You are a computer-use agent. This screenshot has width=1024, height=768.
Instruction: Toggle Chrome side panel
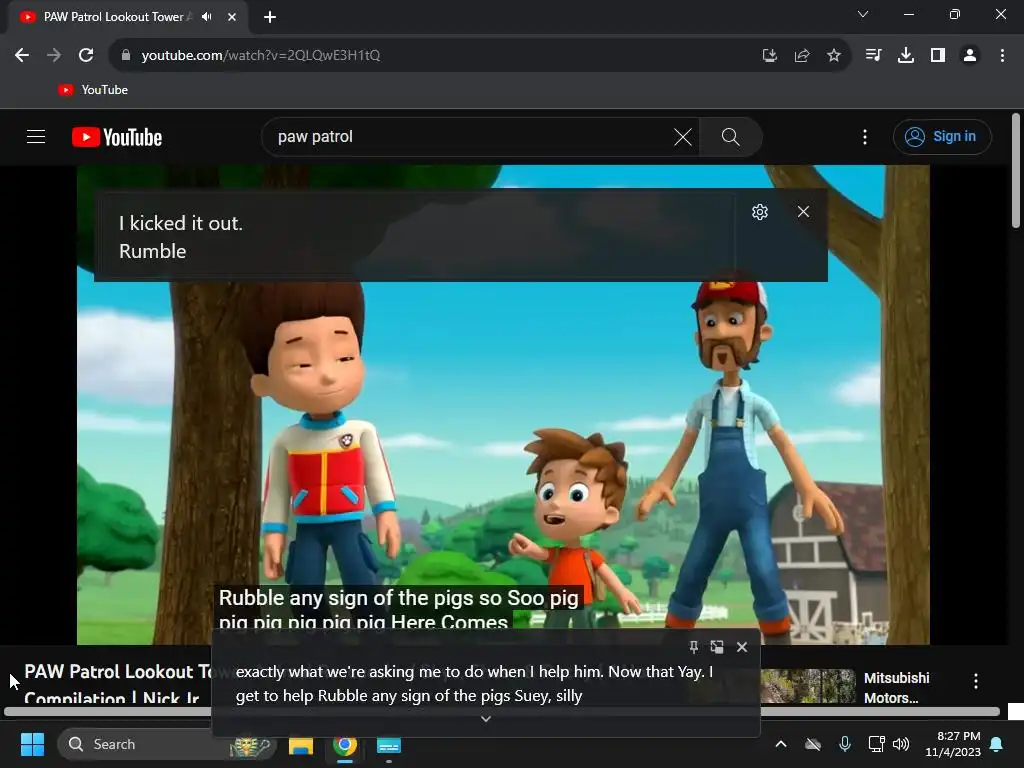938,56
